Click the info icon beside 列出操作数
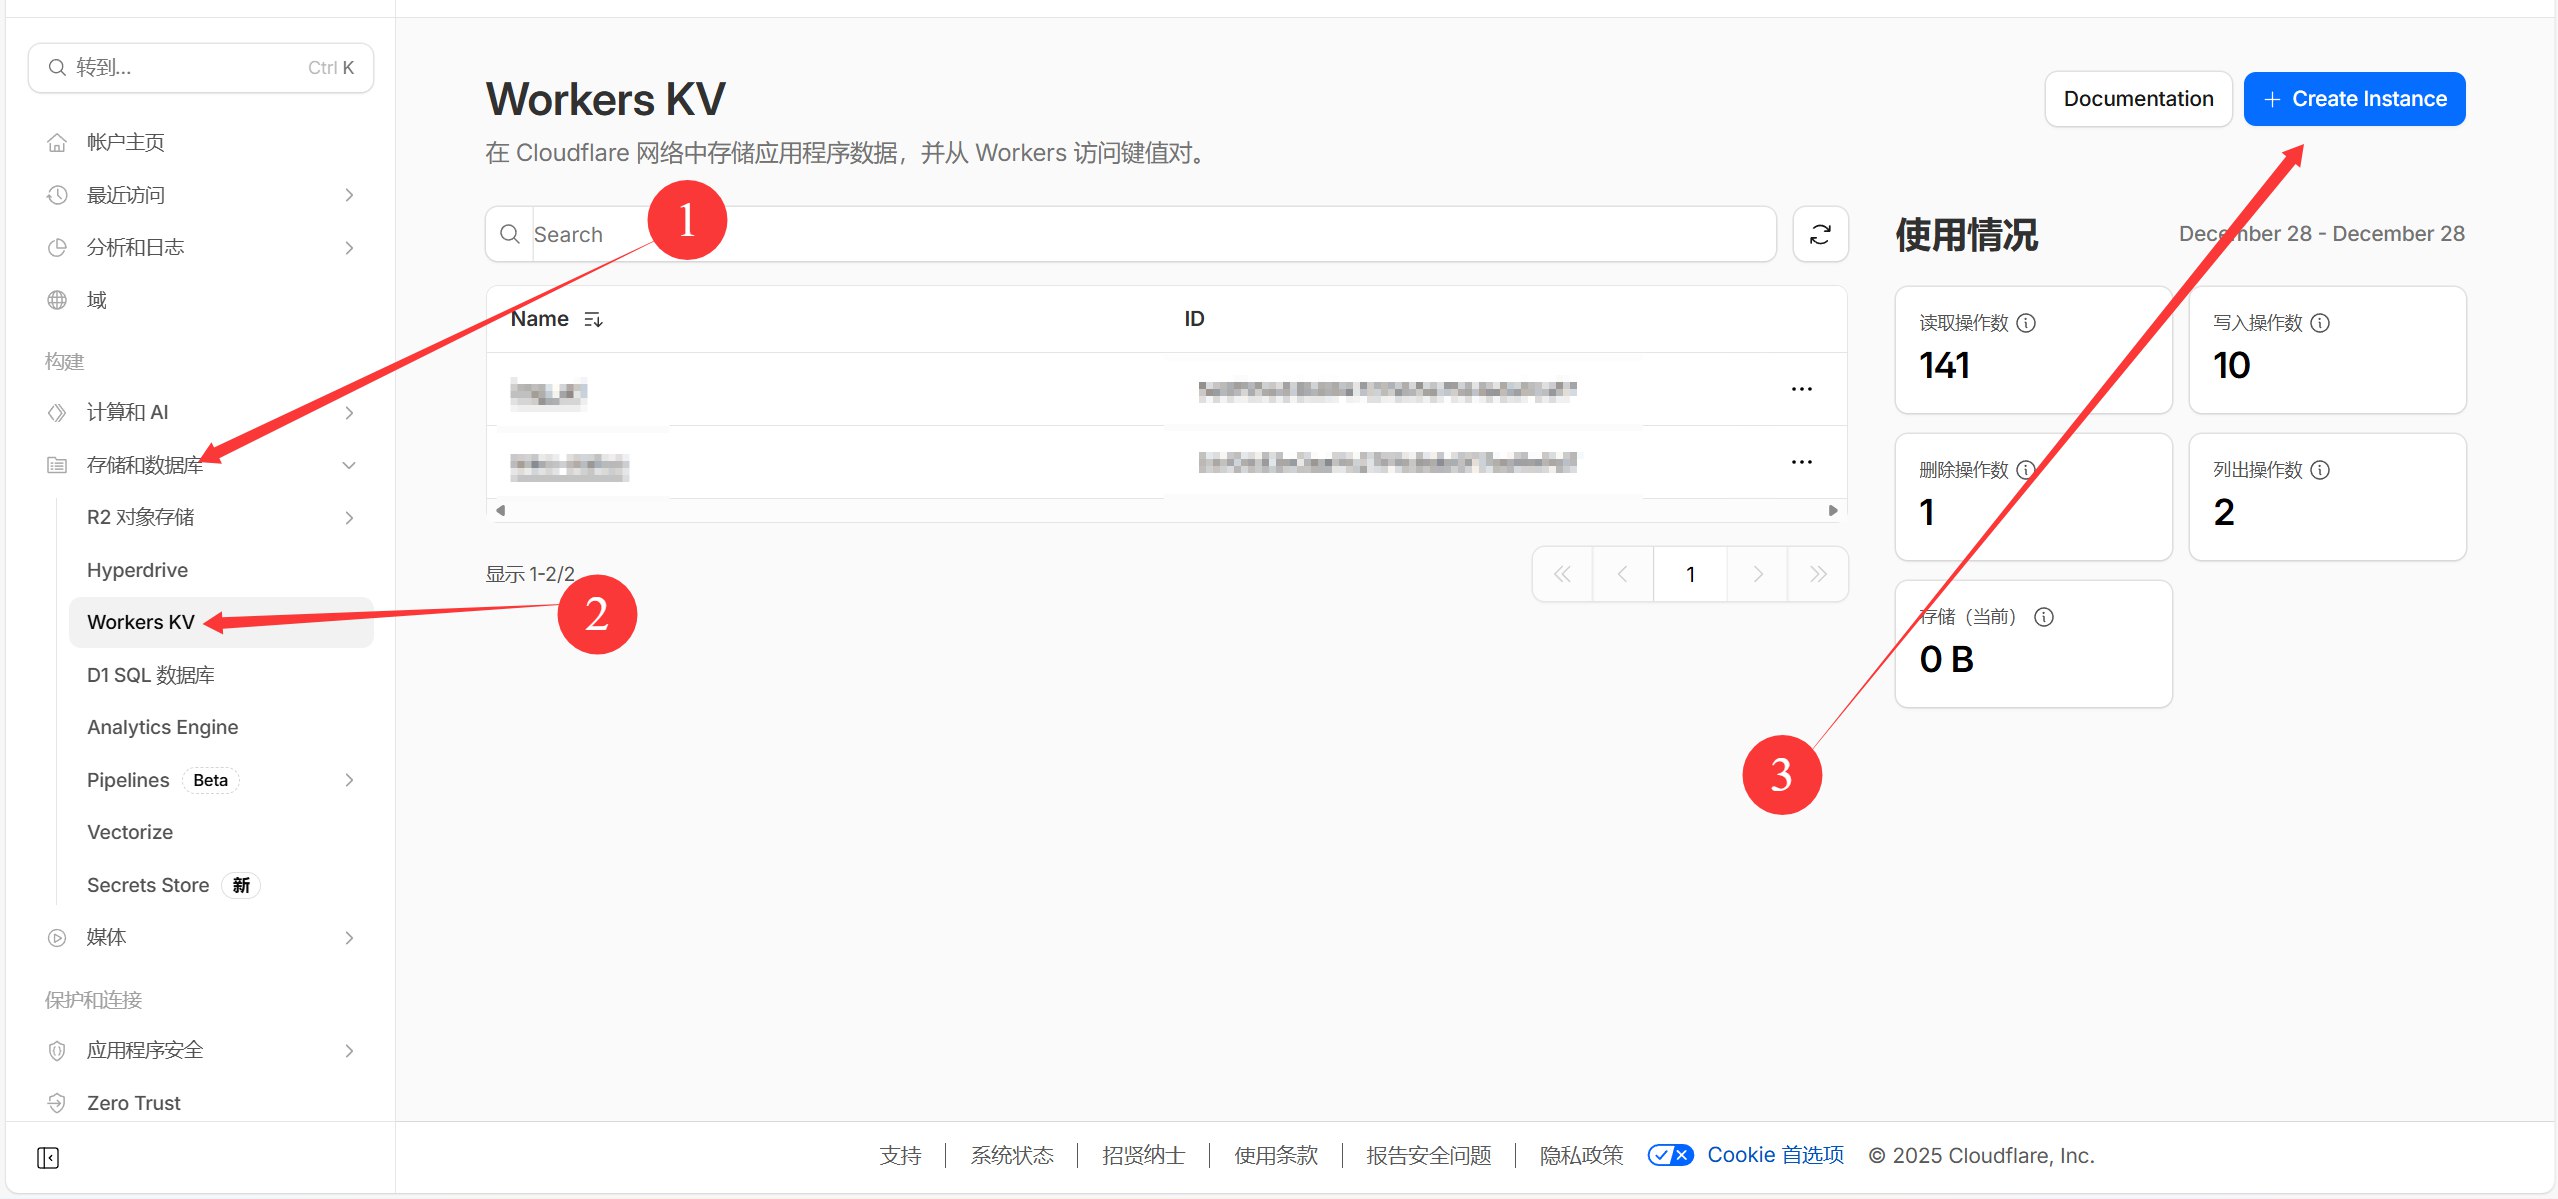Screen dimensions: 2558x1199 click(2320, 470)
